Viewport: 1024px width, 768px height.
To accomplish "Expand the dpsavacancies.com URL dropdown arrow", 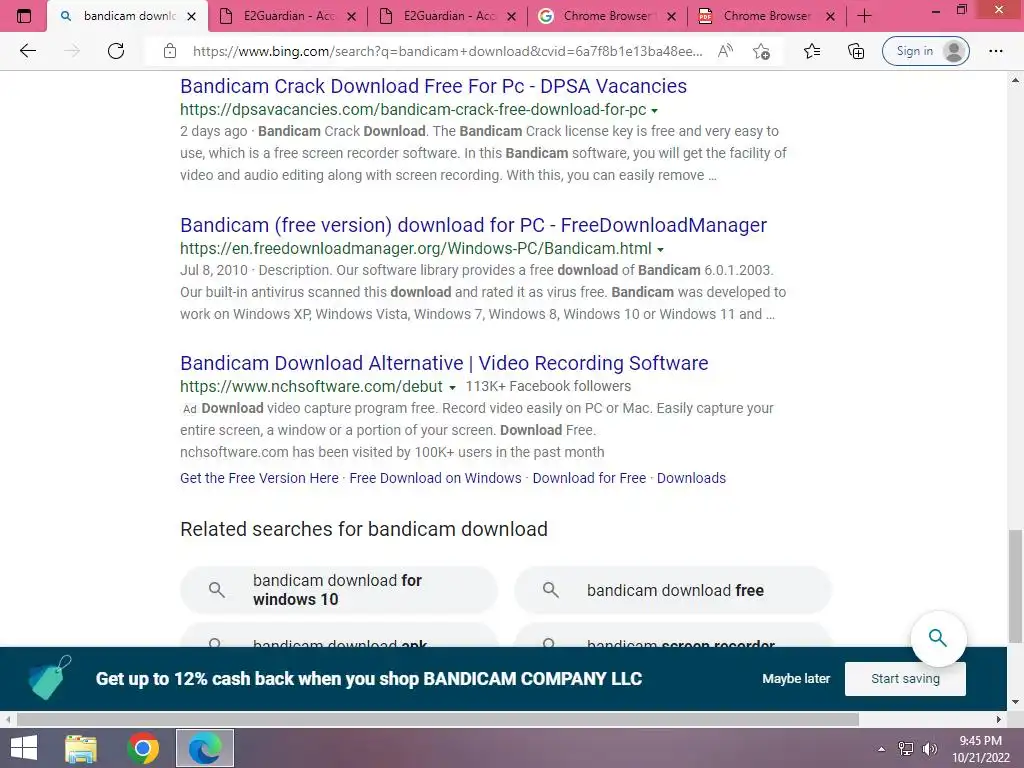I will pos(654,110).
